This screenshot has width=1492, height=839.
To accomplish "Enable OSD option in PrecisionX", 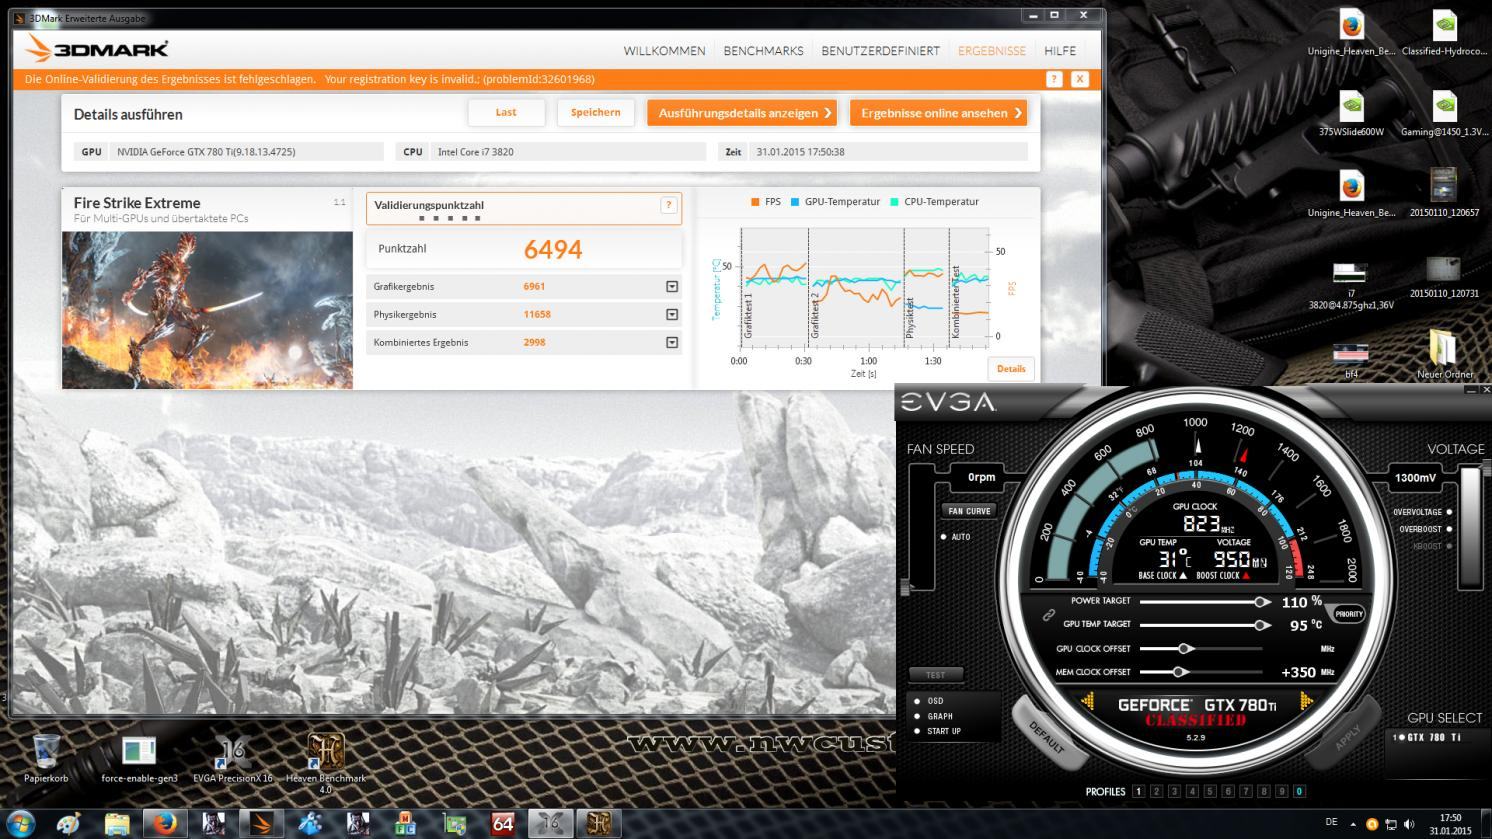I will point(929,701).
